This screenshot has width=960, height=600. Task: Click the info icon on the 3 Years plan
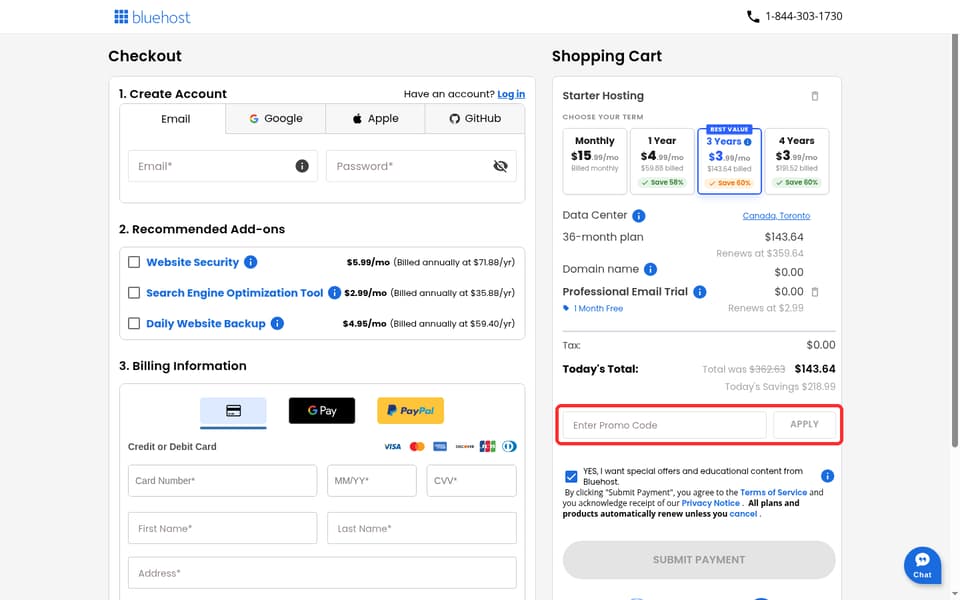[x=748, y=142]
